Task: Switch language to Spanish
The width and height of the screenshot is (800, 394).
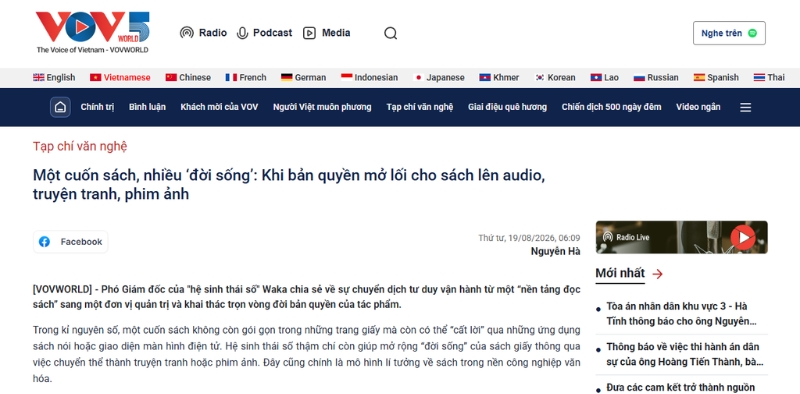Action: pos(716,78)
